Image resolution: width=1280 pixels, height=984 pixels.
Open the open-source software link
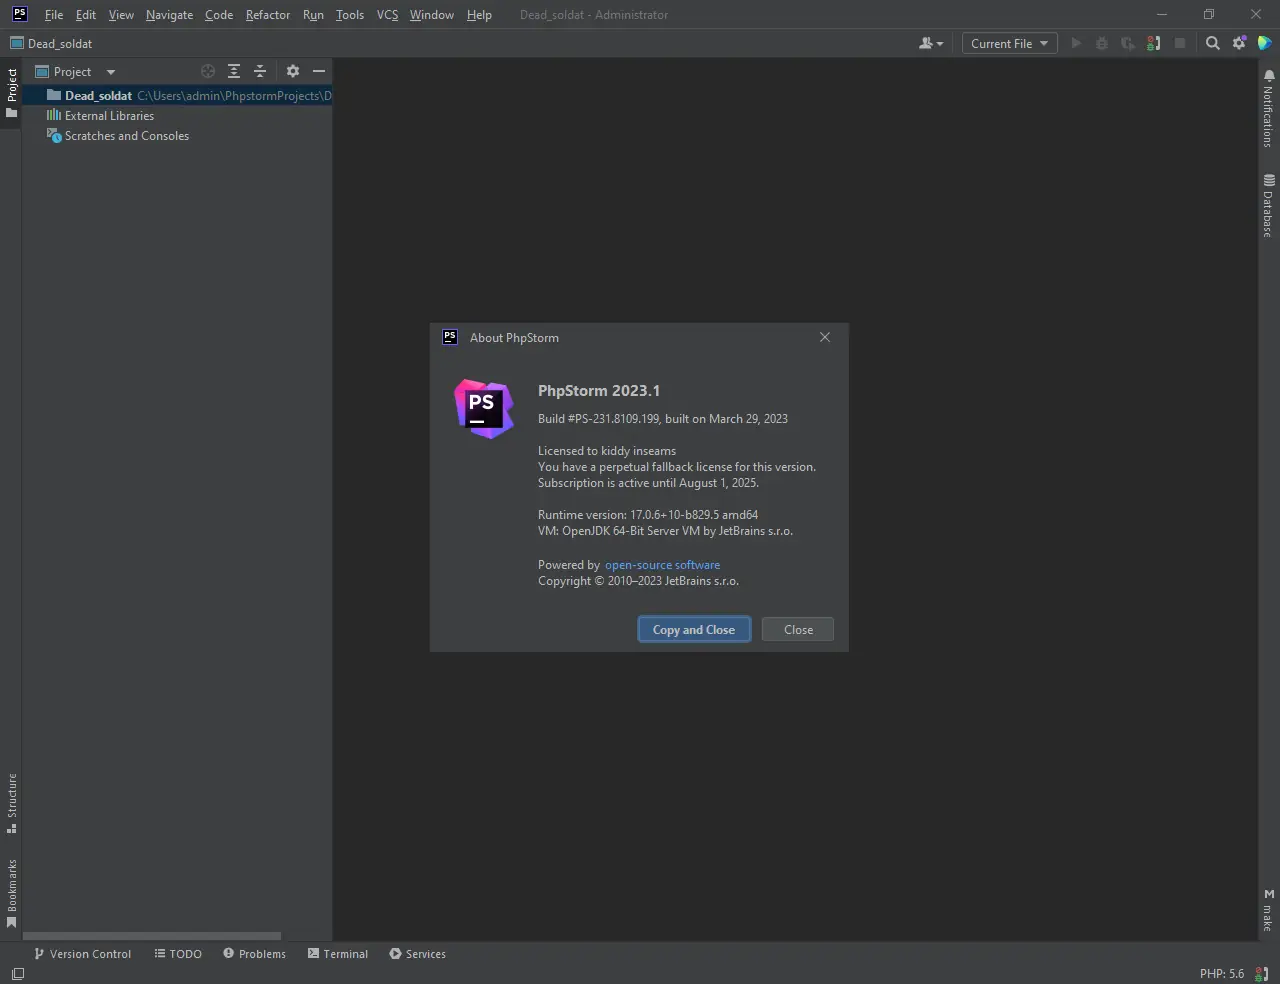coord(662,565)
